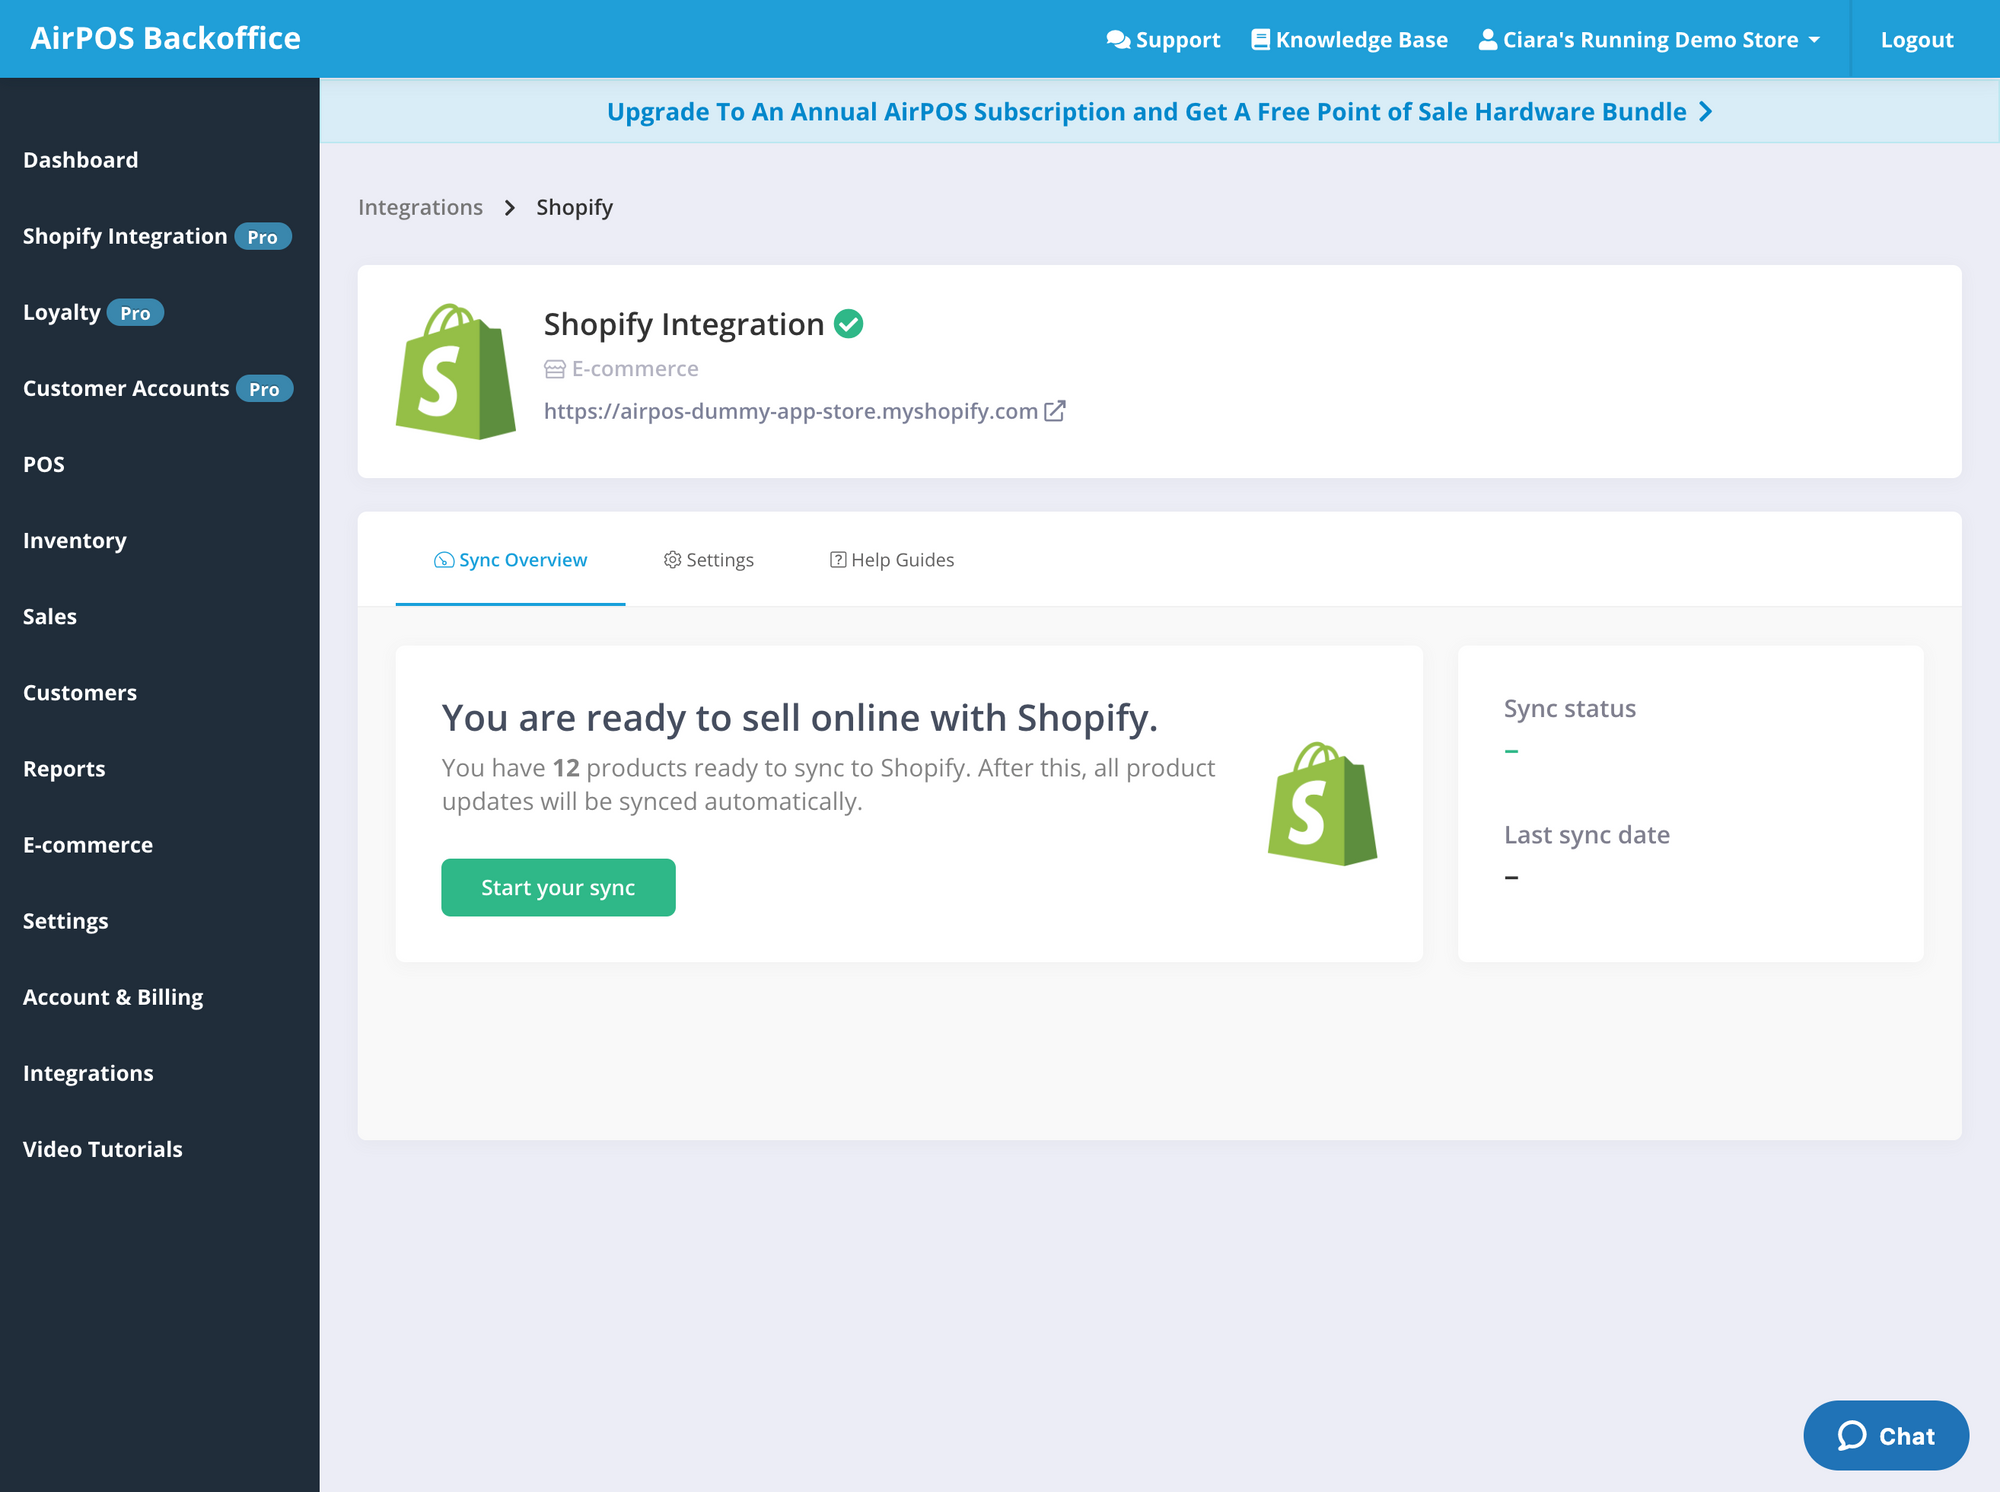Click the user account icon for Ciara's store

tap(1486, 39)
